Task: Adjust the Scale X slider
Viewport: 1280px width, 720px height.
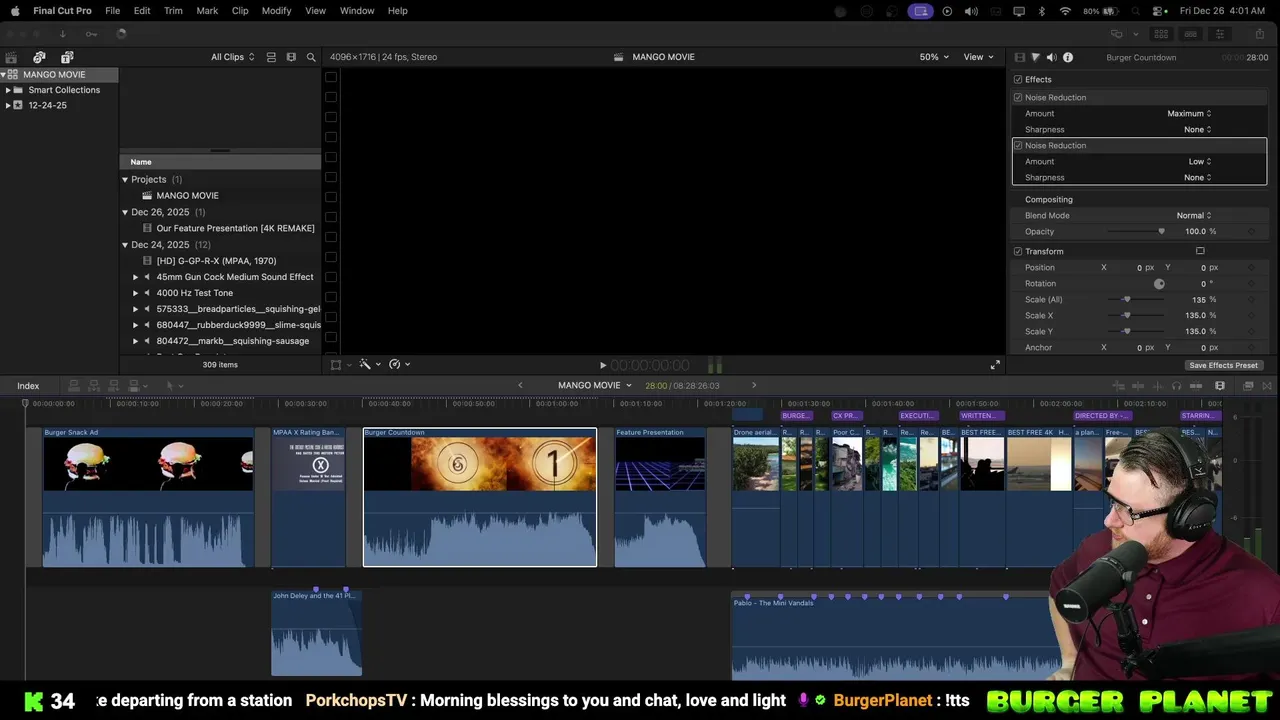Action: (1127, 315)
